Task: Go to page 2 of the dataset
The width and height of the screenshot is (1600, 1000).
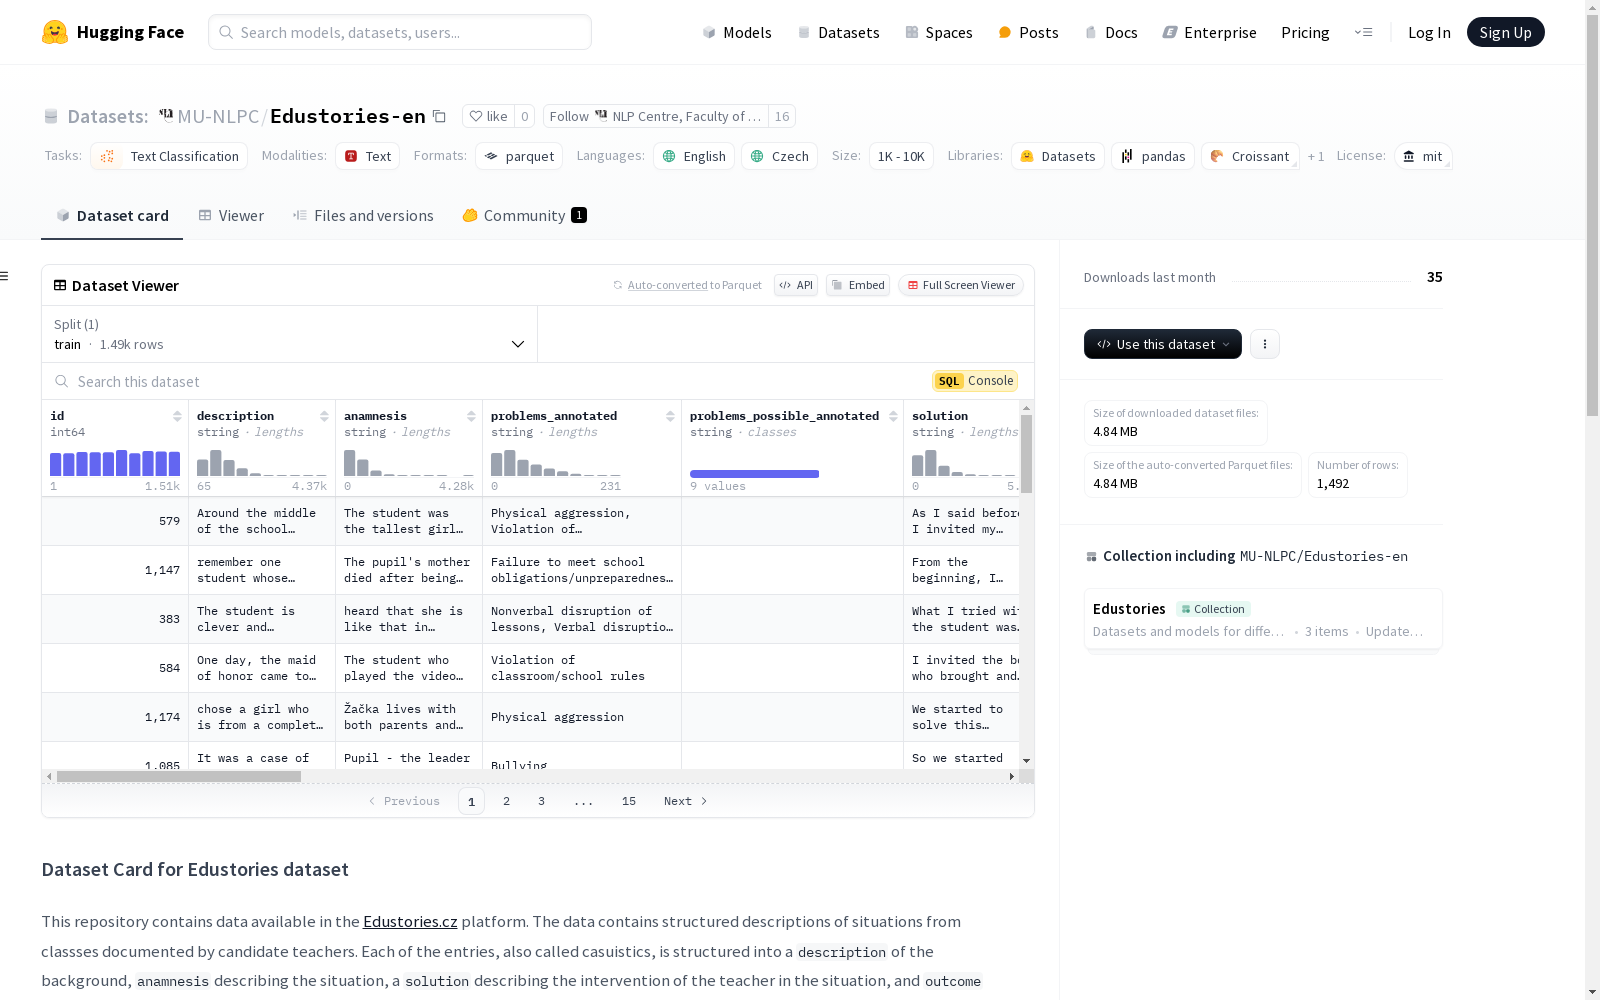Action: 507,801
